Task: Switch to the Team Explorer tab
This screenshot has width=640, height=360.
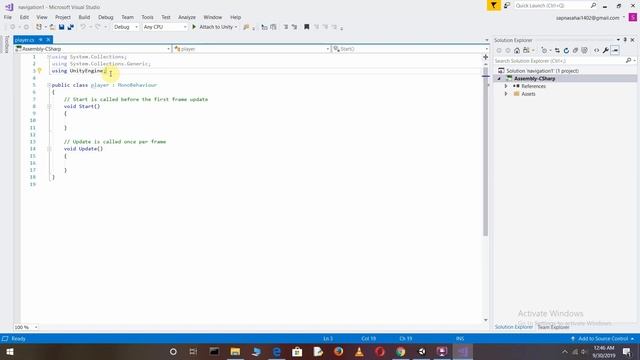Action: pos(553,327)
